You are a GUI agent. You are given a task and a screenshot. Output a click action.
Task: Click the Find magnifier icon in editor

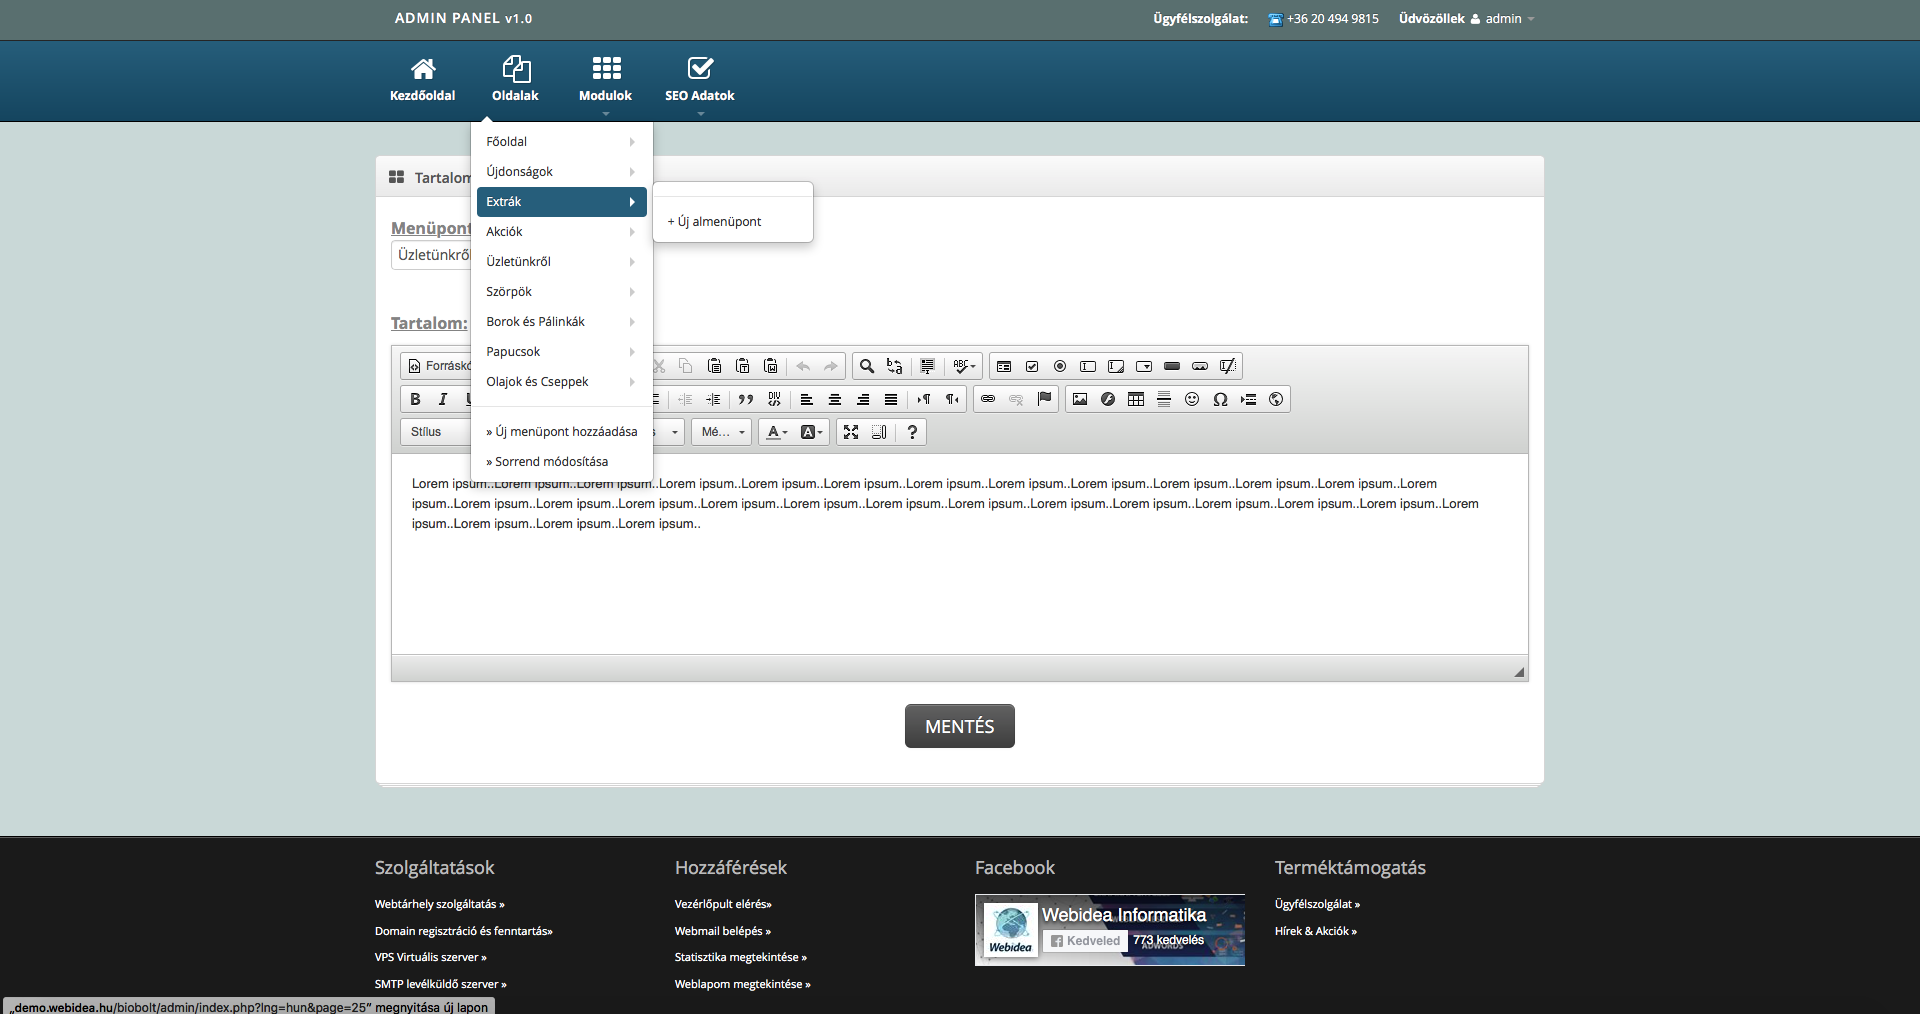(867, 366)
